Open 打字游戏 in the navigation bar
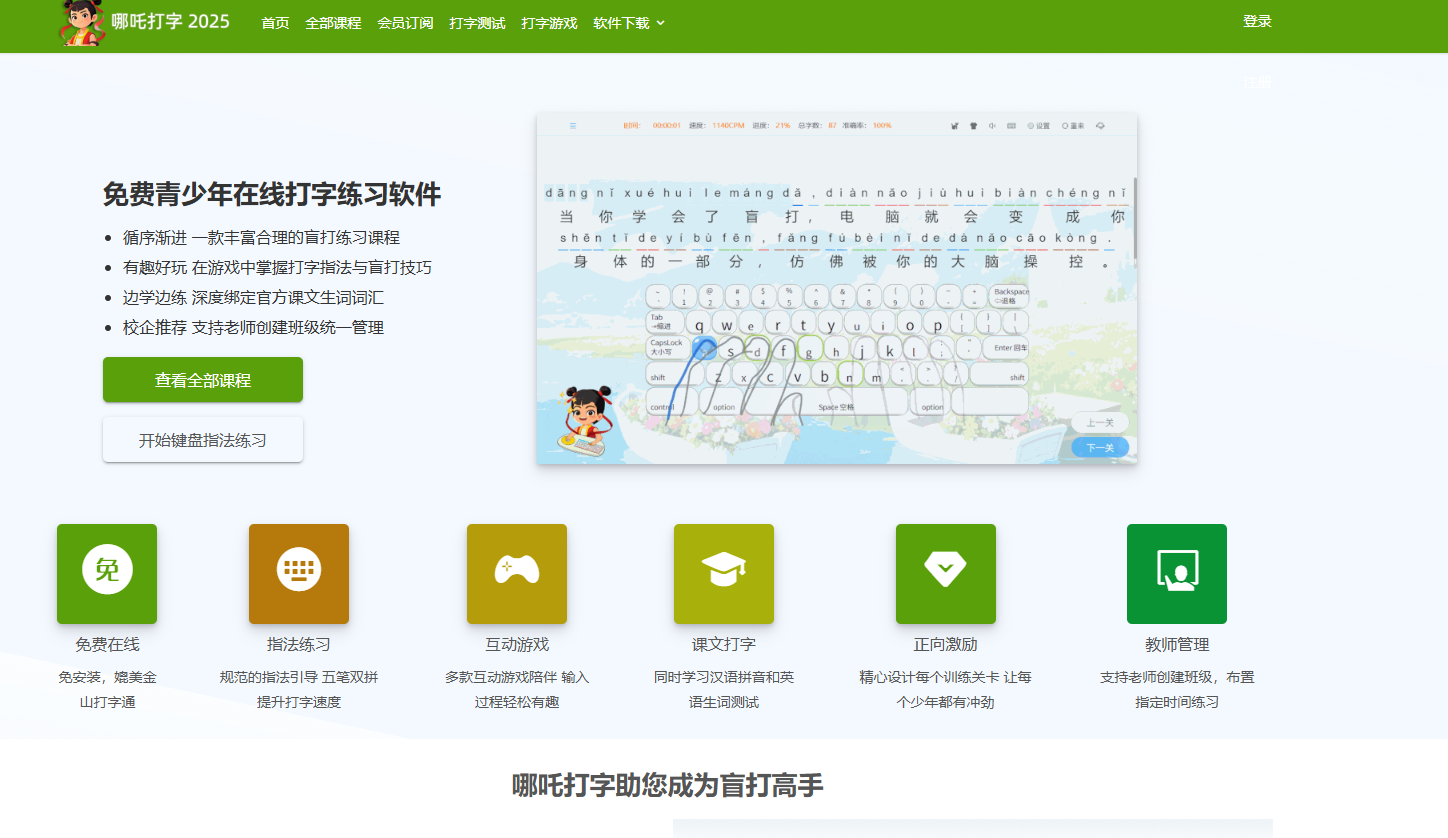This screenshot has height=838, width=1448. [x=549, y=23]
